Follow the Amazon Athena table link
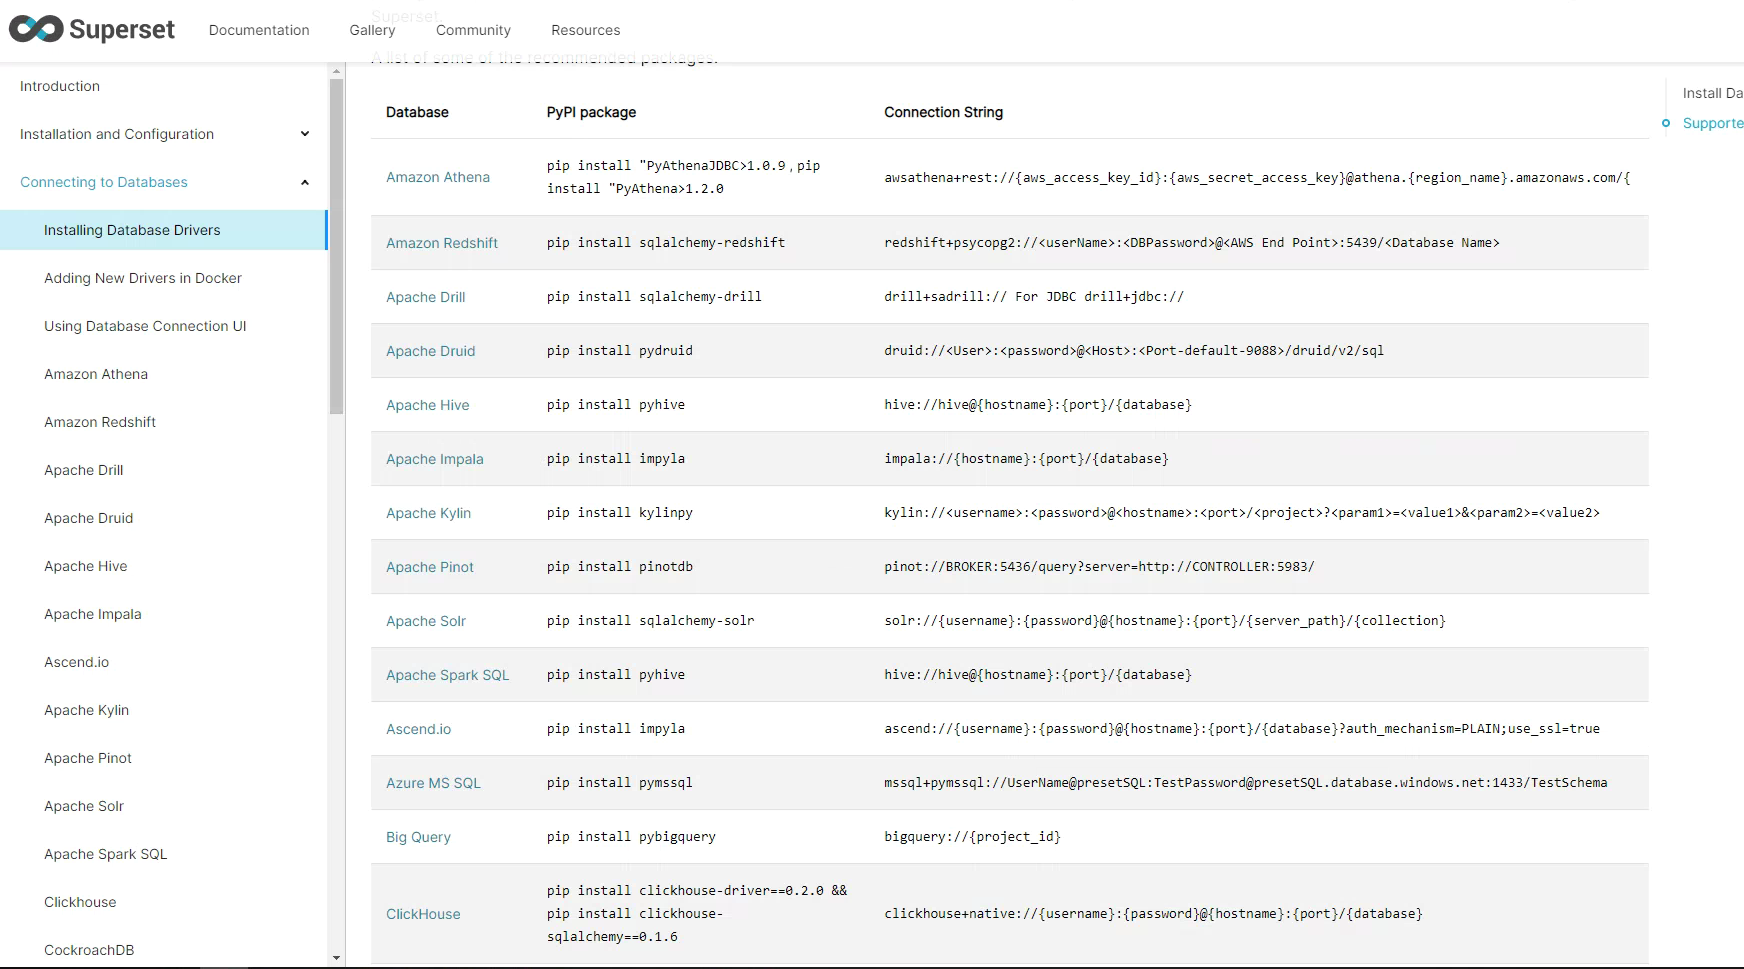1744x969 pixels. pyautogui.click(x=438, y=177)
